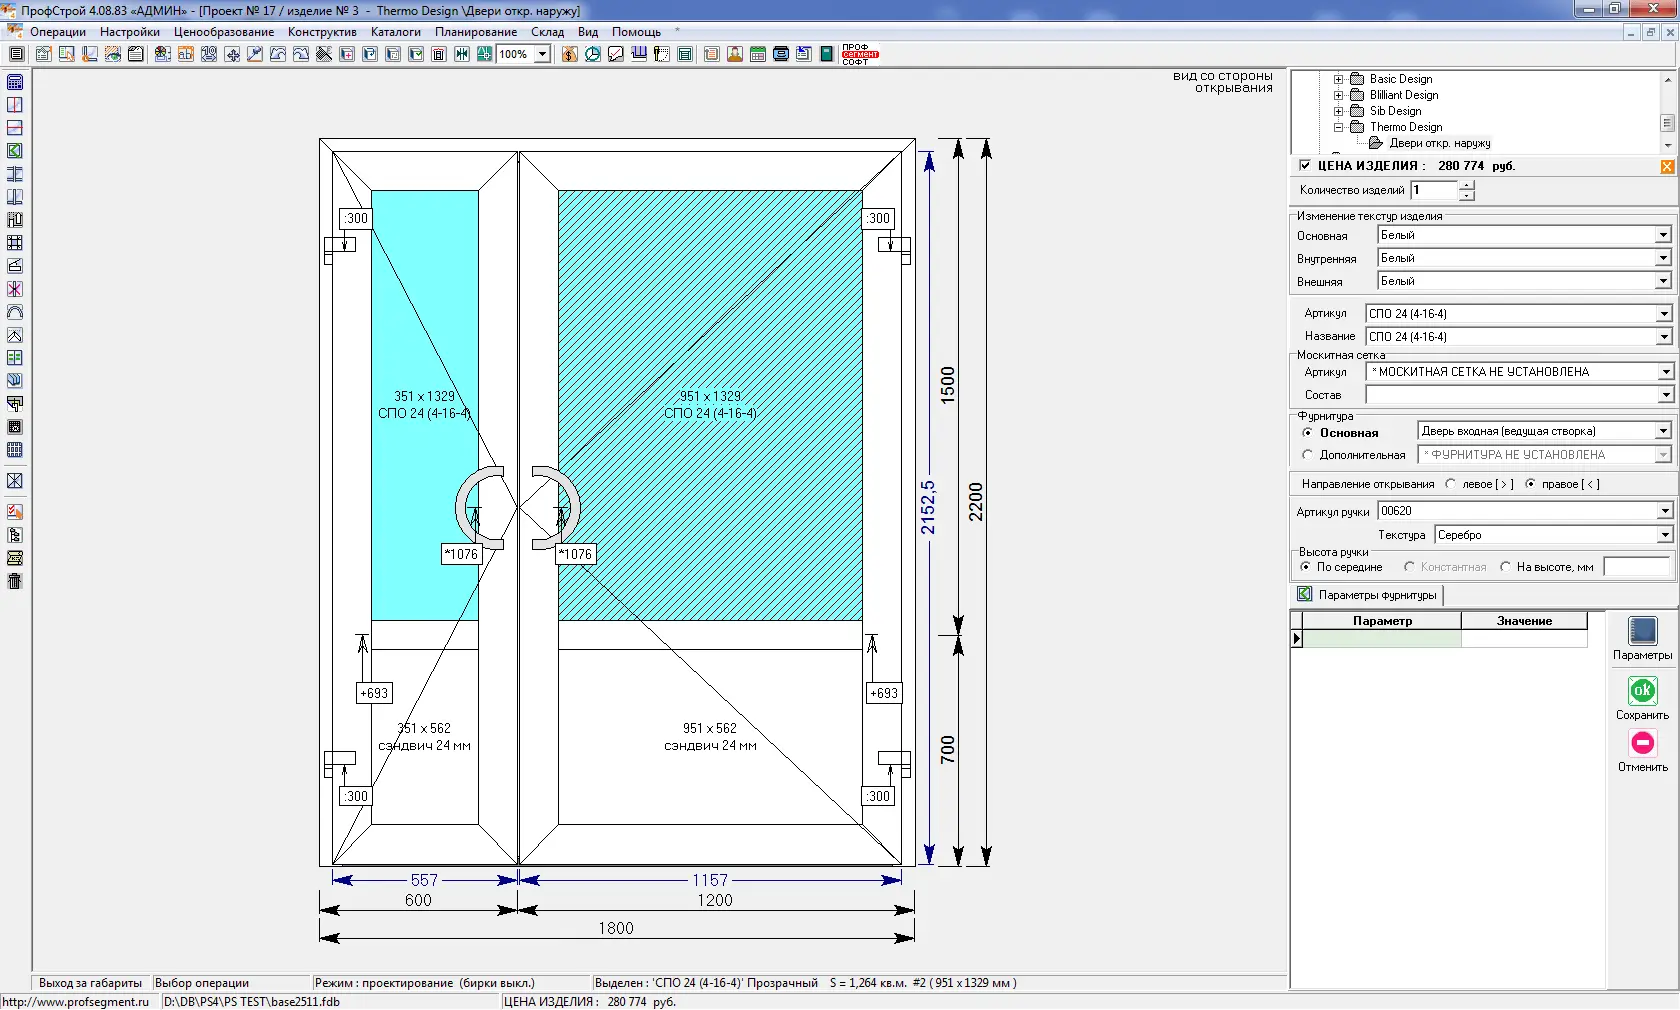Click the Сохранить button
Screen dimensions: 1680x1010
(x=1642, y=692)
